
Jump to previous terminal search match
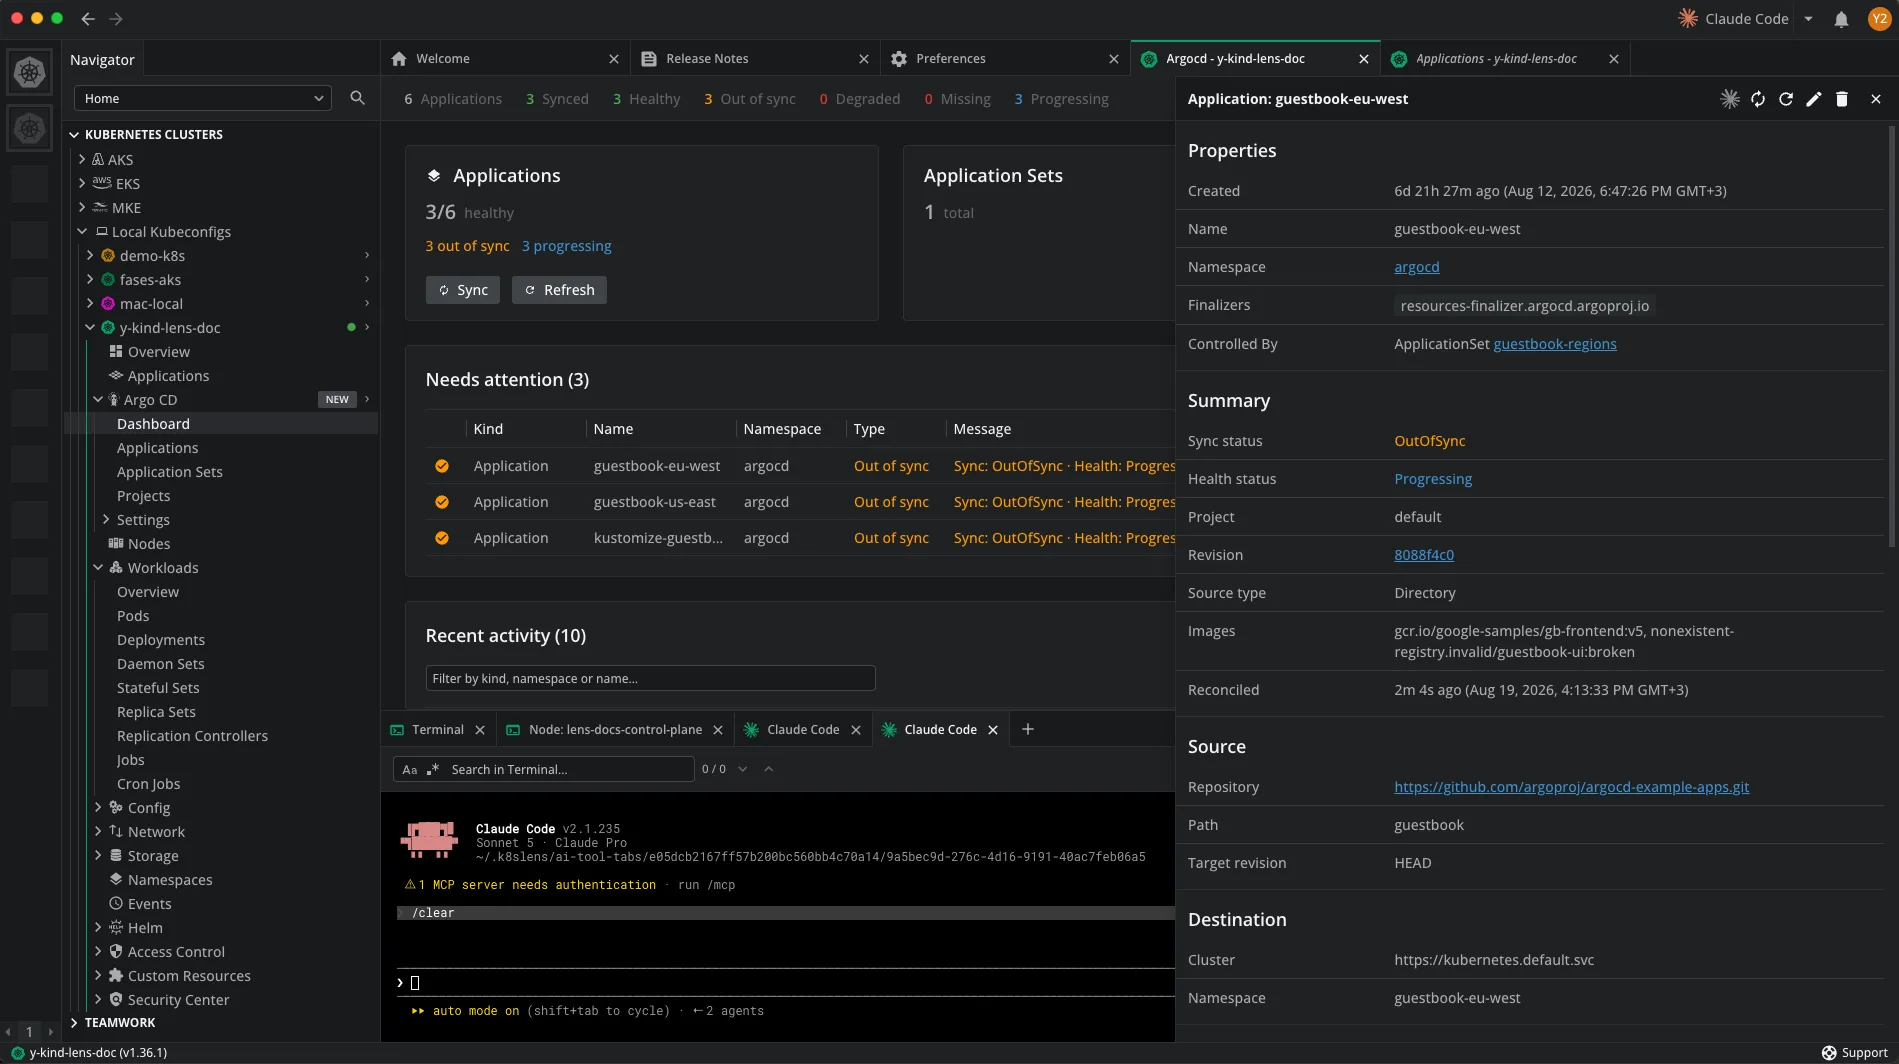[768, 769]
